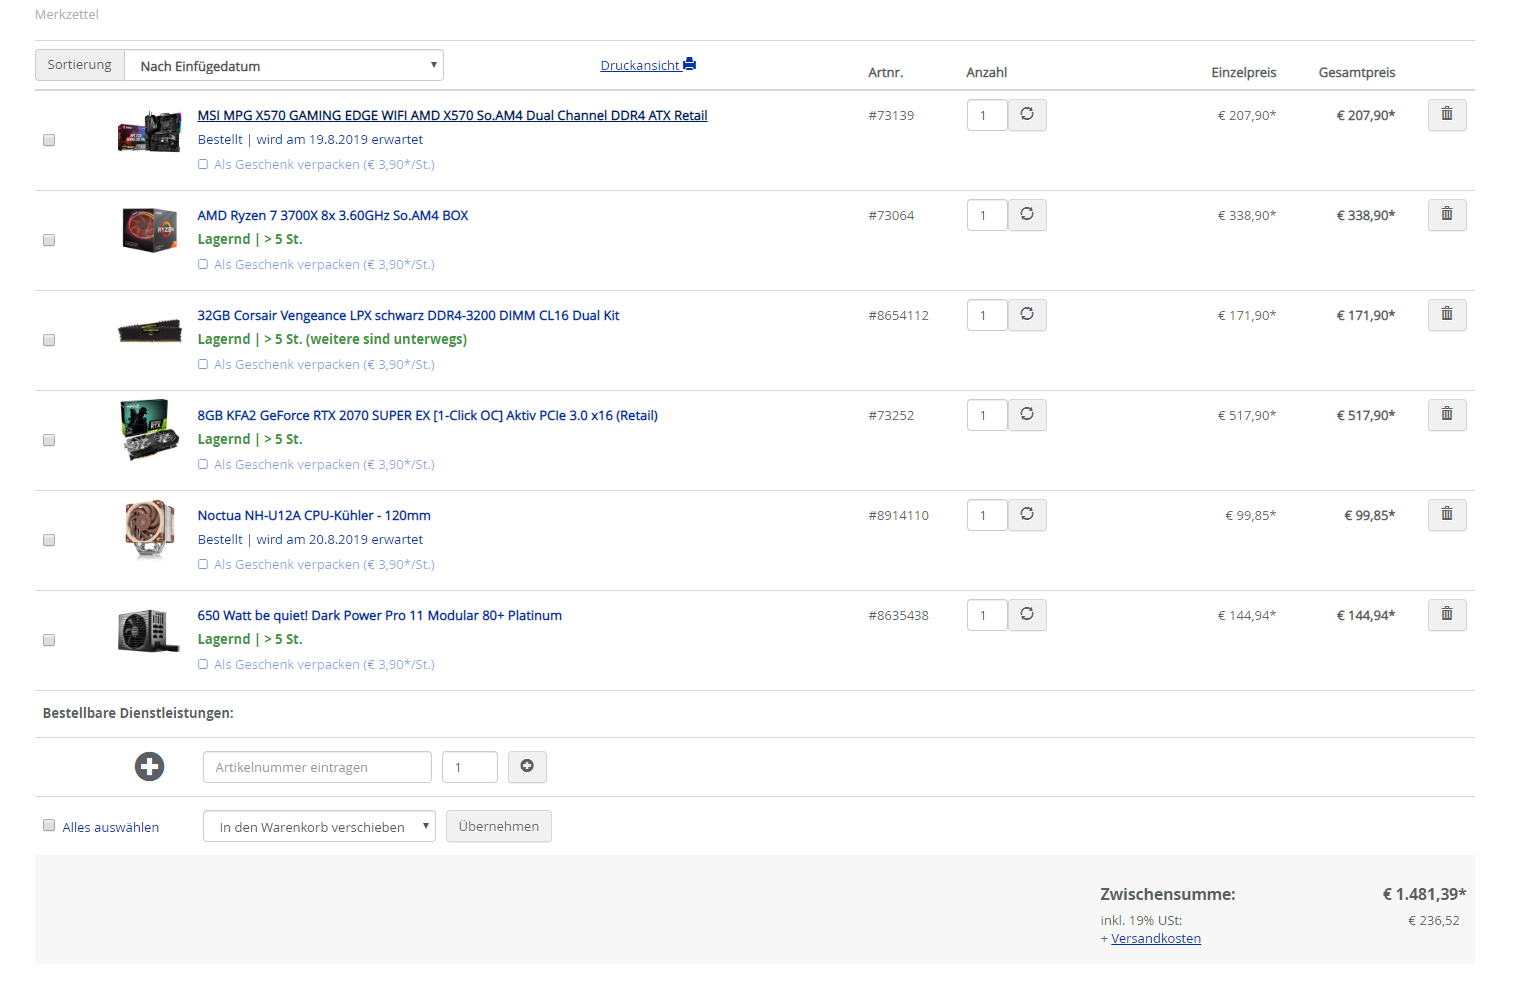Click the AMD Ryzen box thumbnail
Image resolution: width=1513 pixels, height=981 pixels.
pyautogui.click(x=149, y=230)
